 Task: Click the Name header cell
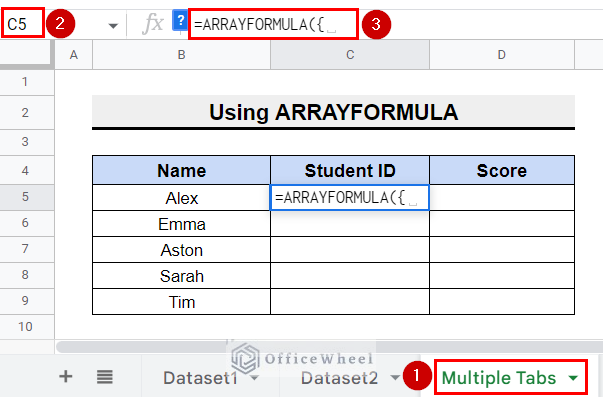coord(182,170)
